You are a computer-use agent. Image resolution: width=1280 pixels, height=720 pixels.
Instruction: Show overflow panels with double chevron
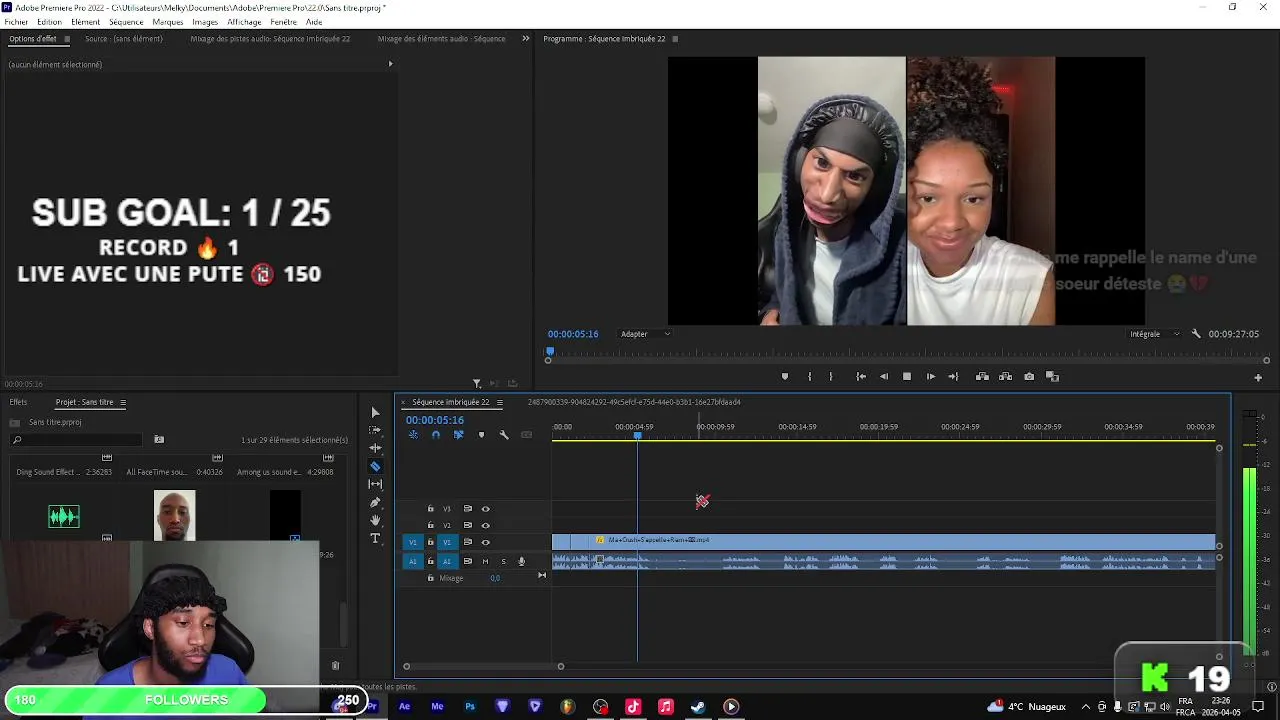pyautogui.click(x=526, y=39)
